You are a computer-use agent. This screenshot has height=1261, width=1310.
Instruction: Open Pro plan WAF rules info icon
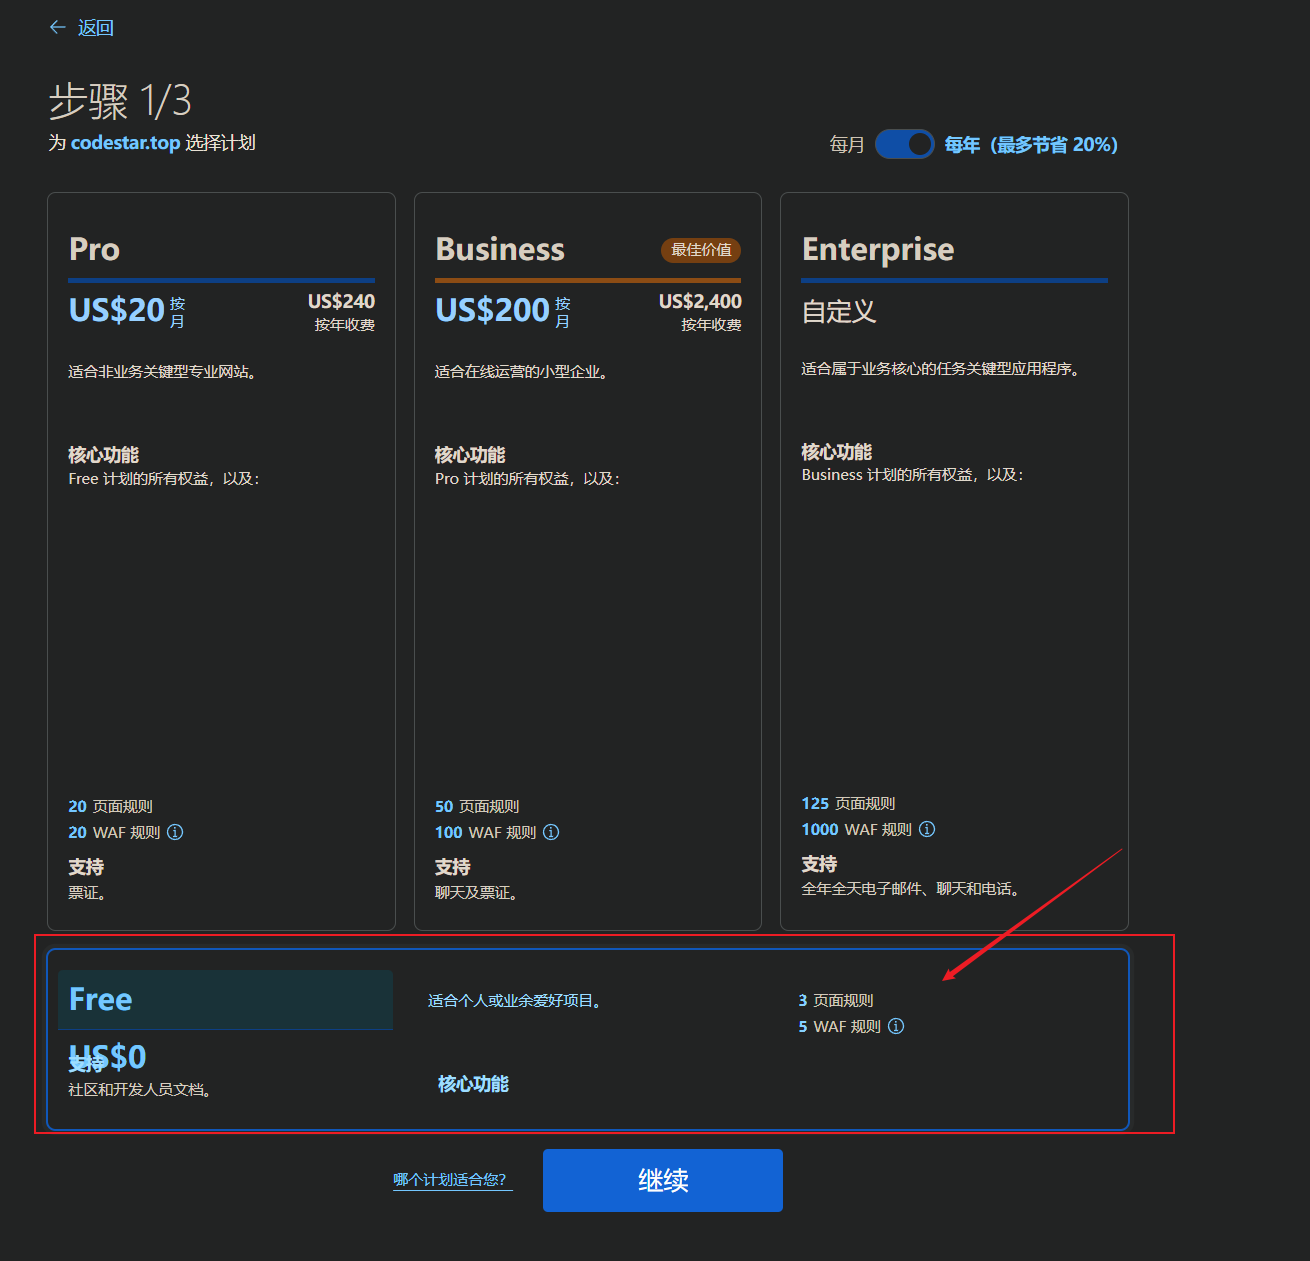tap(175, 832)
